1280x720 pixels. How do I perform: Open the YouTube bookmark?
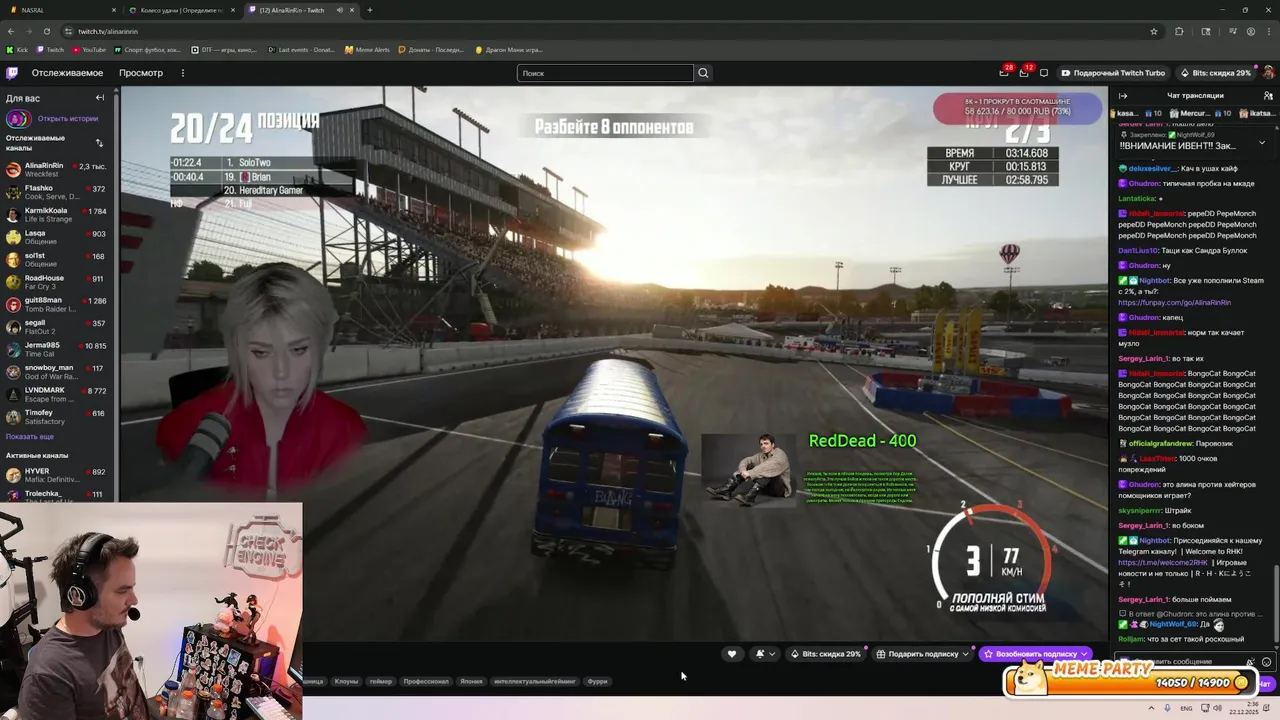click(89, 50)
